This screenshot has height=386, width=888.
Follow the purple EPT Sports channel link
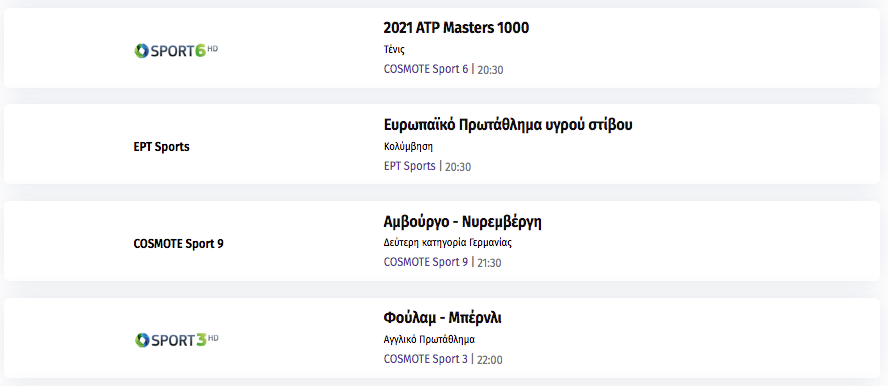tap(409, 166)
